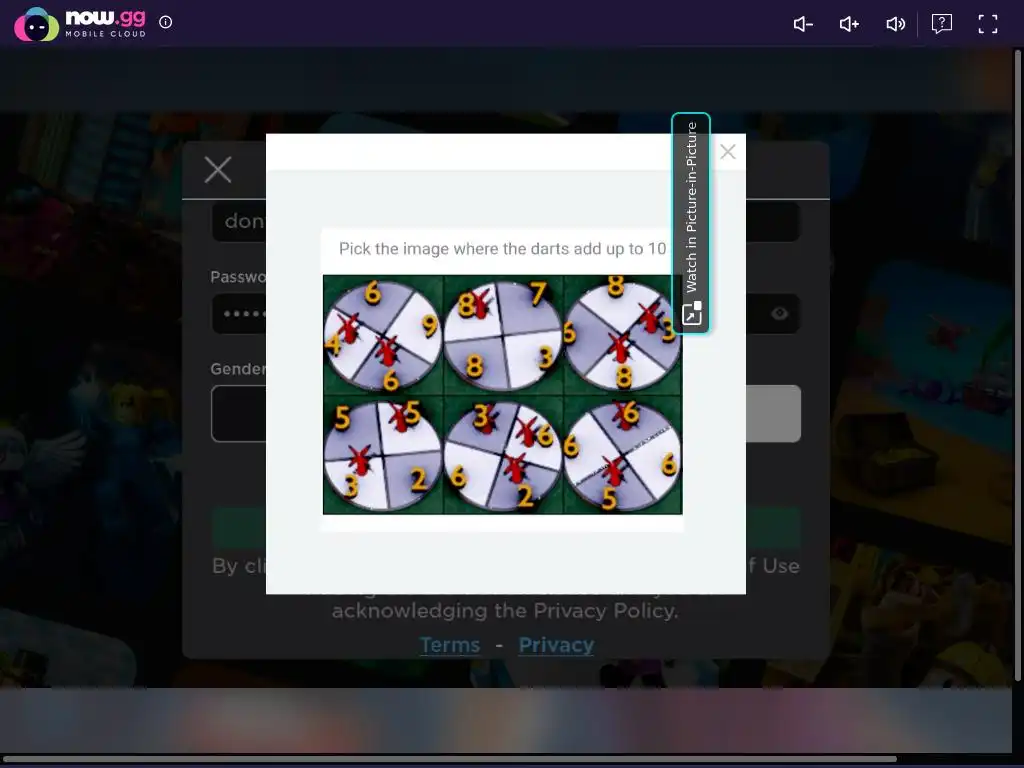Screen dimensions: 1024x768
Task: Raise volume with the volume-up icon
Action: 849,24
